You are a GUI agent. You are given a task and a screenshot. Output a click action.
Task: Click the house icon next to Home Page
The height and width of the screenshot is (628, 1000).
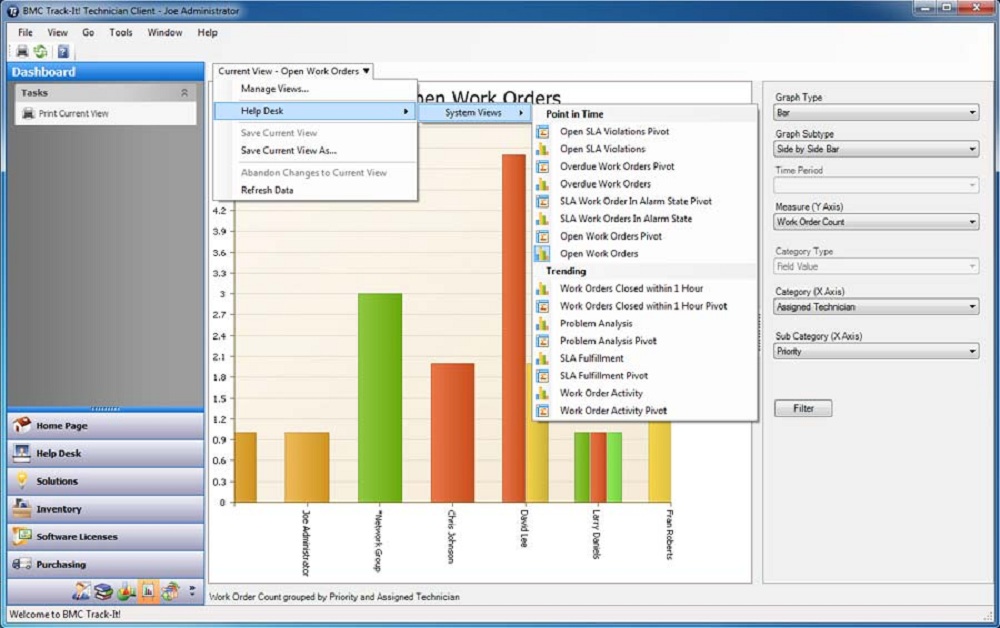pyautogui.click(x=22, y=425)
